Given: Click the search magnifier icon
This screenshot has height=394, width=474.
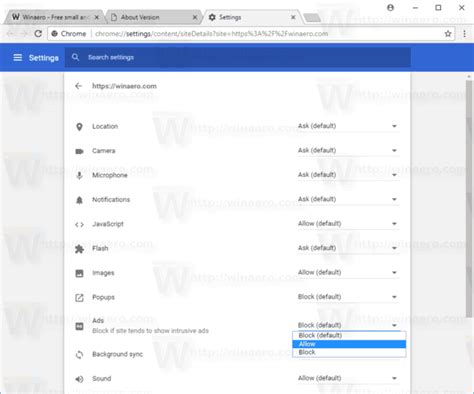Looking at the screenshot, I should click(75, 57).
